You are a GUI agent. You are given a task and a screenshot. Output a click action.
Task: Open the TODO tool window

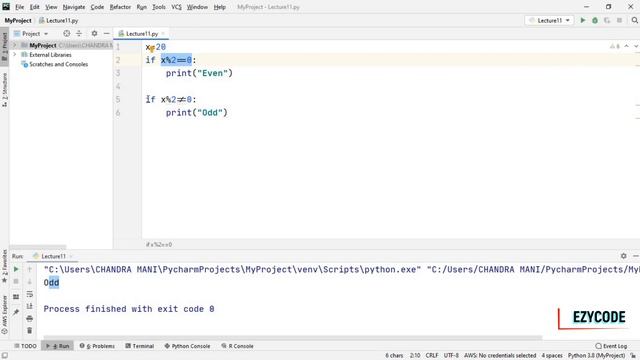click(x=25, y=346)
